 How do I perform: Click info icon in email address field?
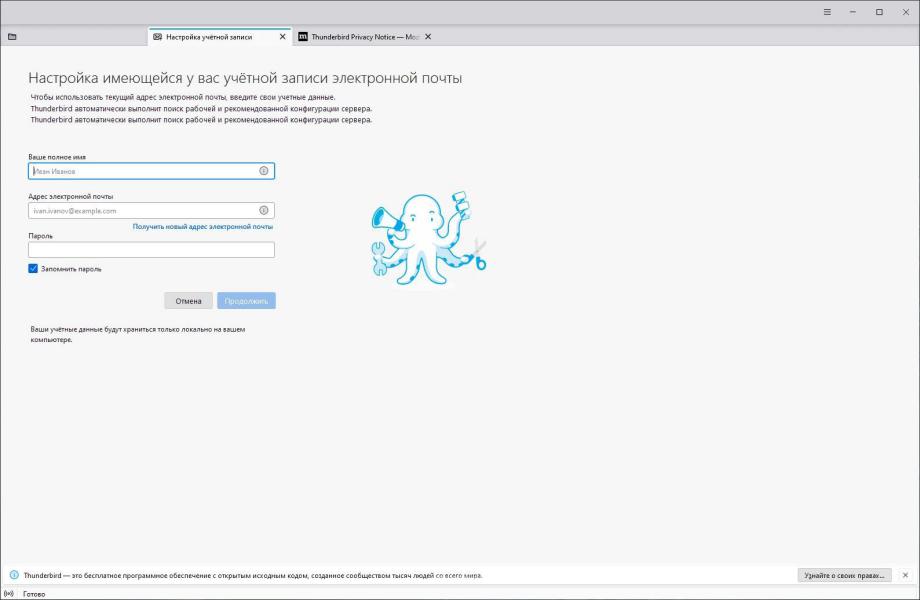[x=263, y=210]
